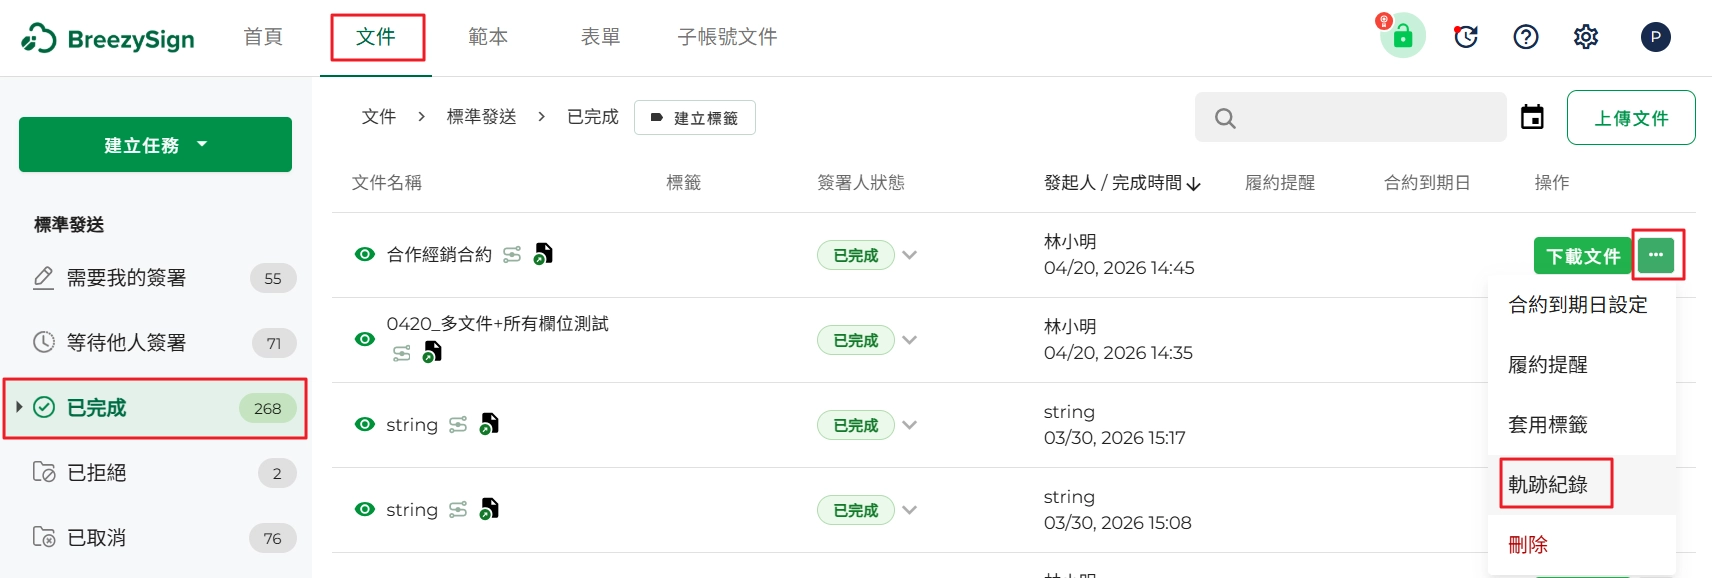This screenshot has width=1712, height=578.
Task: Expand the 已完成 sidebar tree arrow
Action: [x=19, y=407]
